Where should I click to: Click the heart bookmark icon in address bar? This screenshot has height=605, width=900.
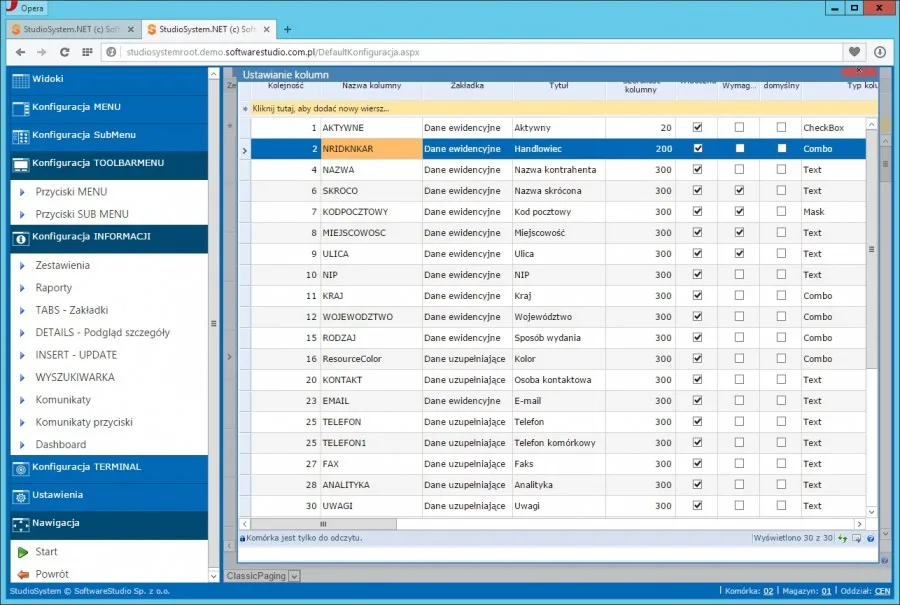pyautogui.click(x=854, y=52)
